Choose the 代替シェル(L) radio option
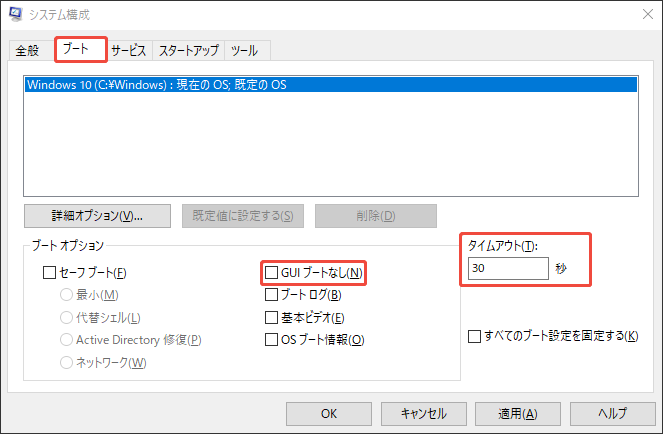 click(x=66, y=317)
